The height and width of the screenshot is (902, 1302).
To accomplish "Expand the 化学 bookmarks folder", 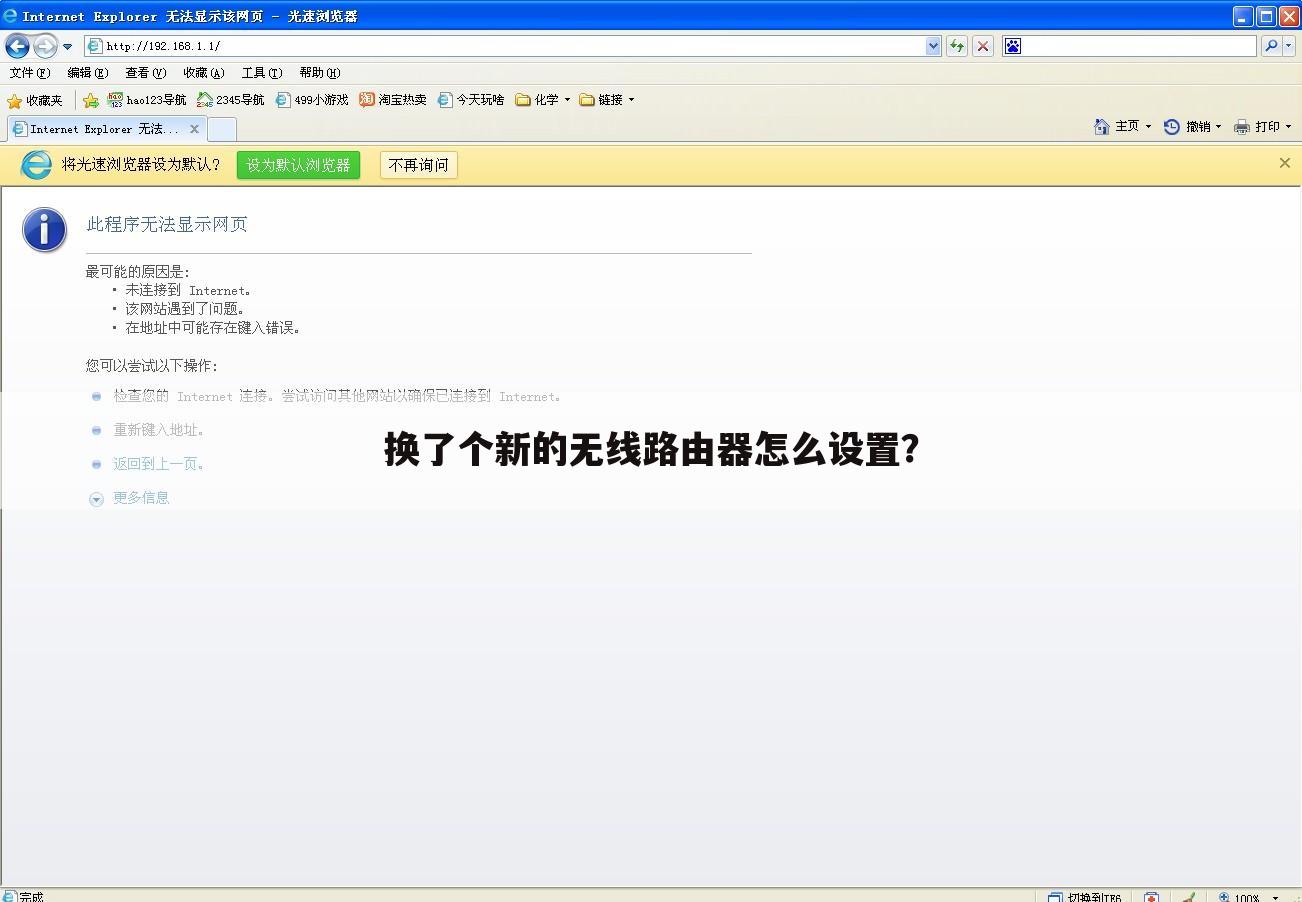I will tap(543, 100).
